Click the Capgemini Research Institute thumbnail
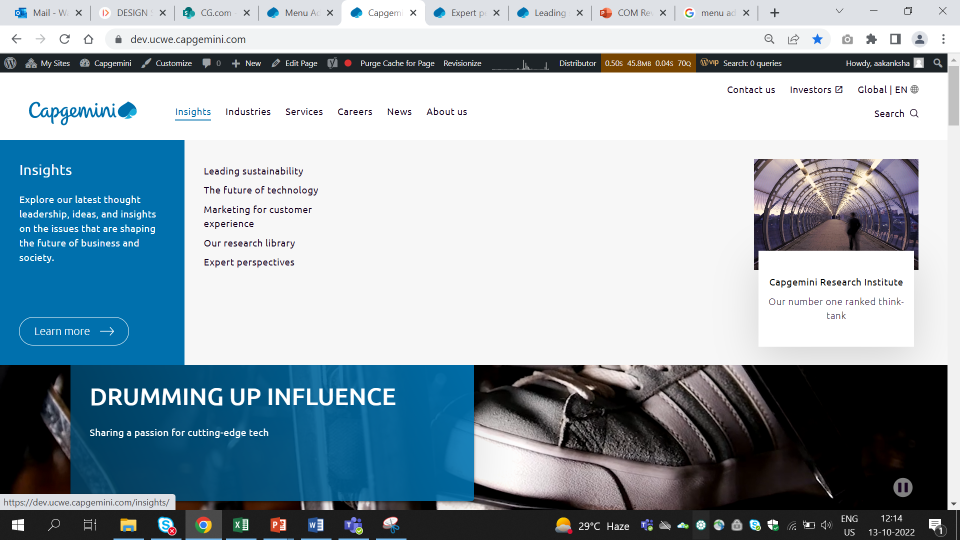The width and height of the screenshot is (960, 540). coord(835,214)
